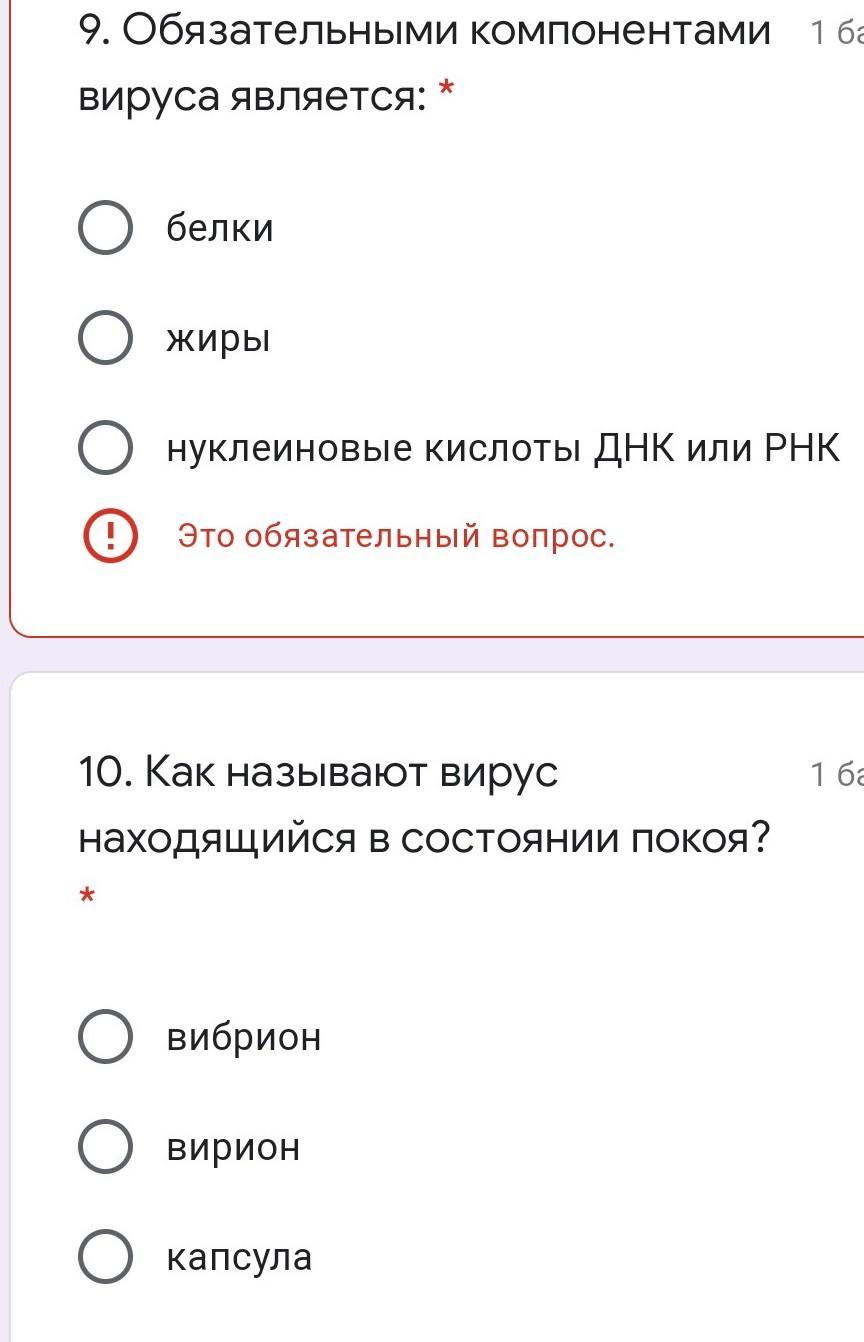Click the points label beside question 10
864x1342 pixels.
pos(836,775)
